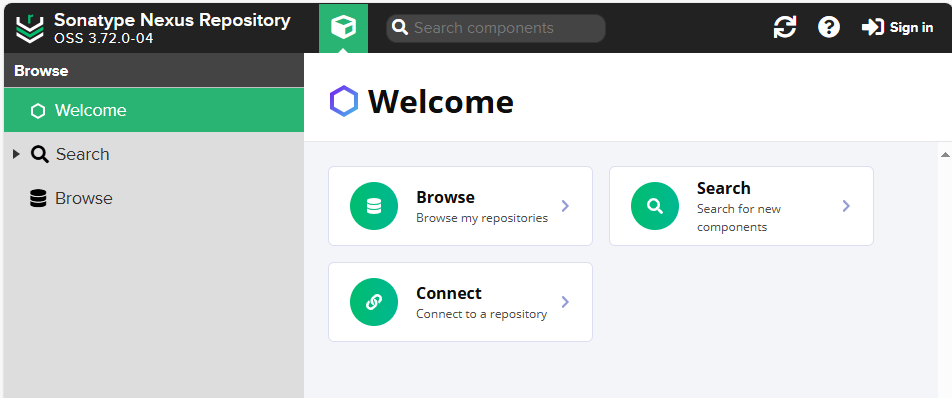Click green magnifier icon on Search card
952x398 pixels.
coord(655,206)
